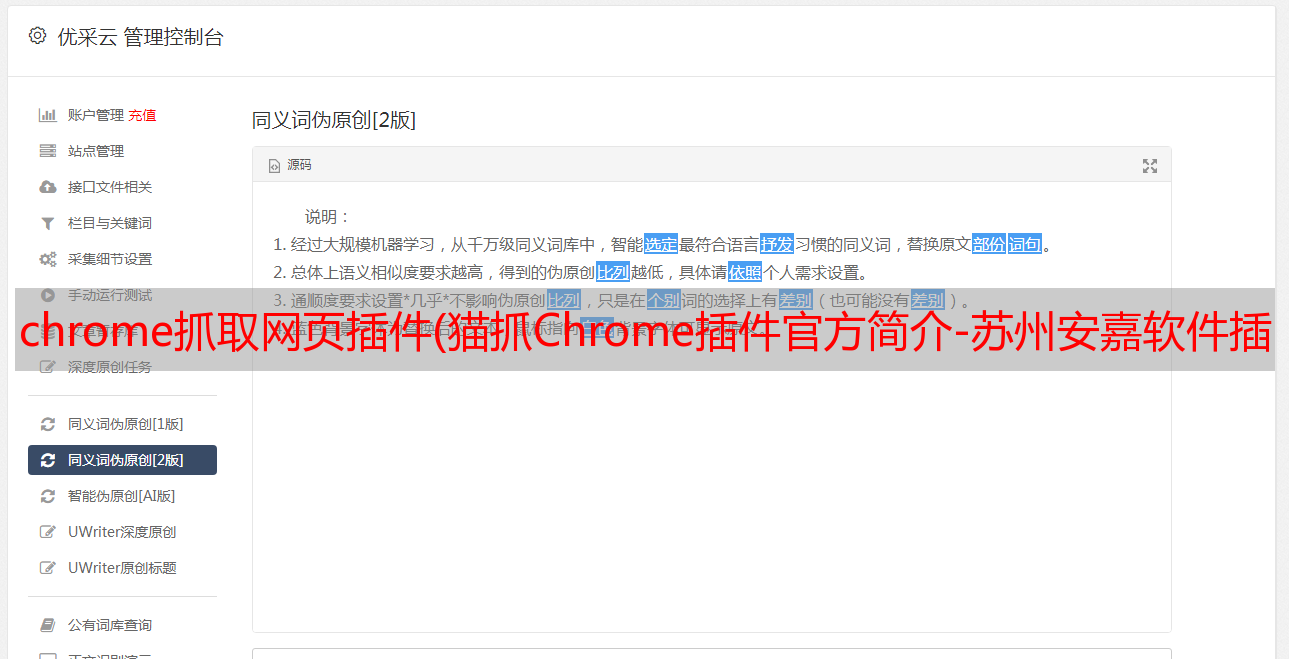Click highlighted word 选定 in editor text

pyautogui.click(x=661, y=244)
